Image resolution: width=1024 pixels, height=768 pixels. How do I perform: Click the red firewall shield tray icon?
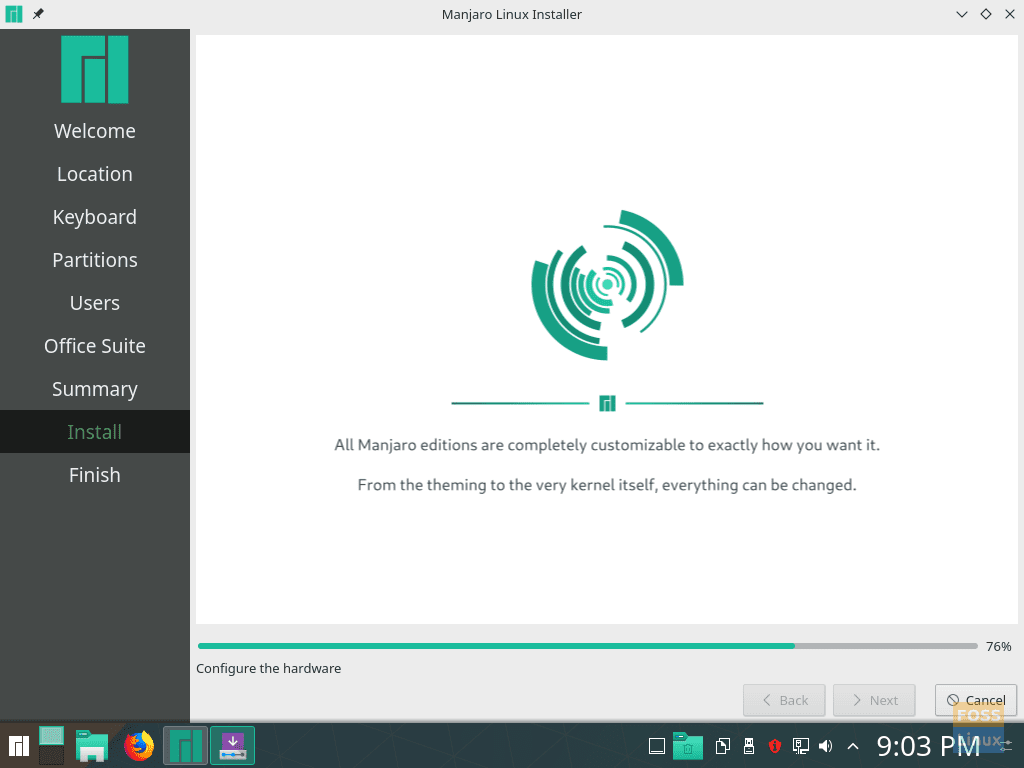click(775, 745)
